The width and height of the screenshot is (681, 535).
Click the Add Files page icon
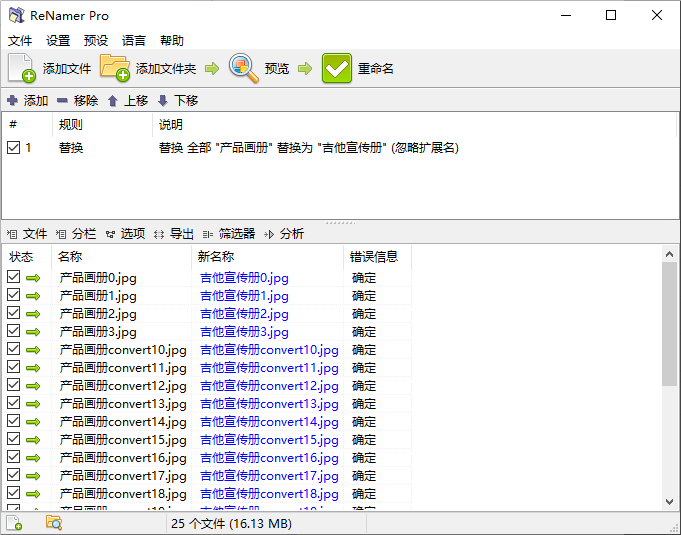pyautogui.click(x=22, y=68)
